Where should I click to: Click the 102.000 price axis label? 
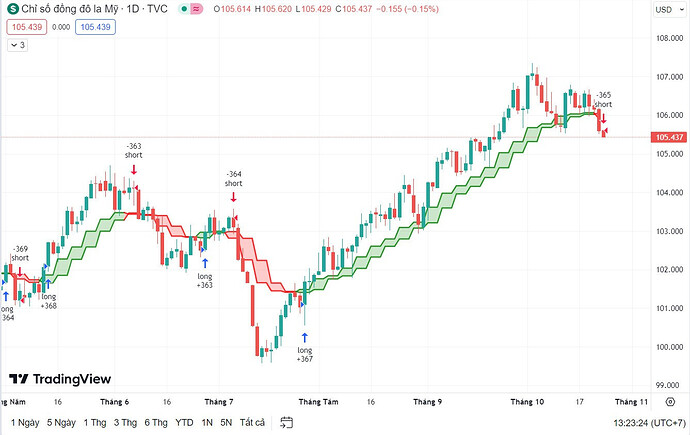point(669,270)
